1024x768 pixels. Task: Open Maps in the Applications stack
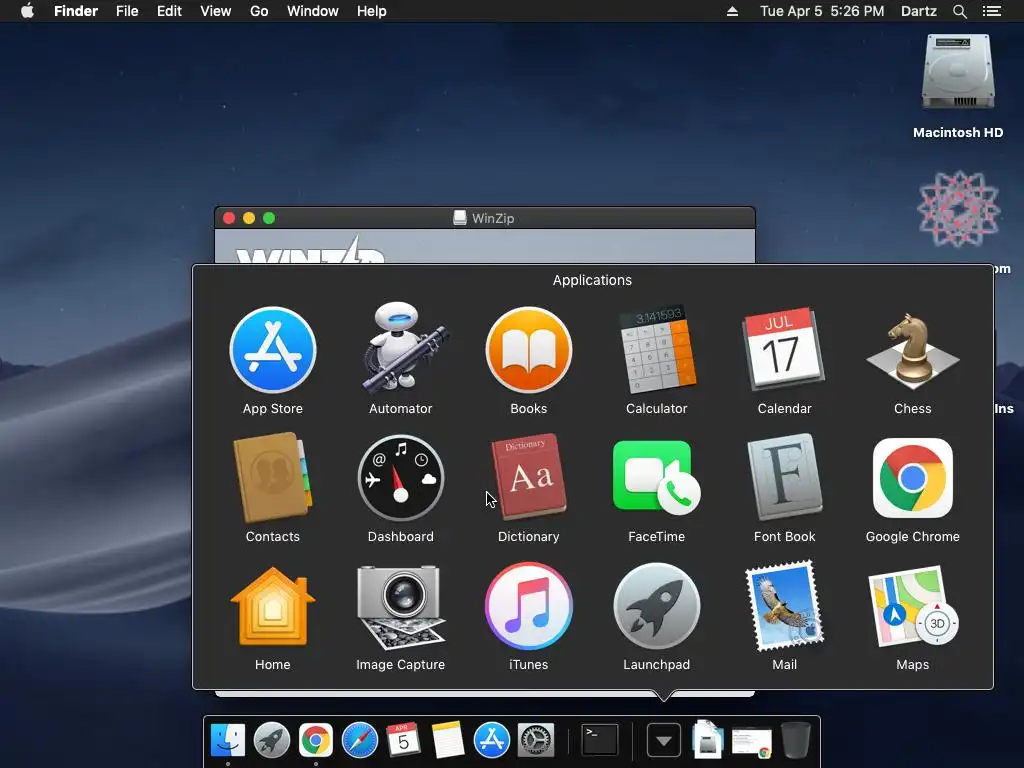tap(912, 606)
